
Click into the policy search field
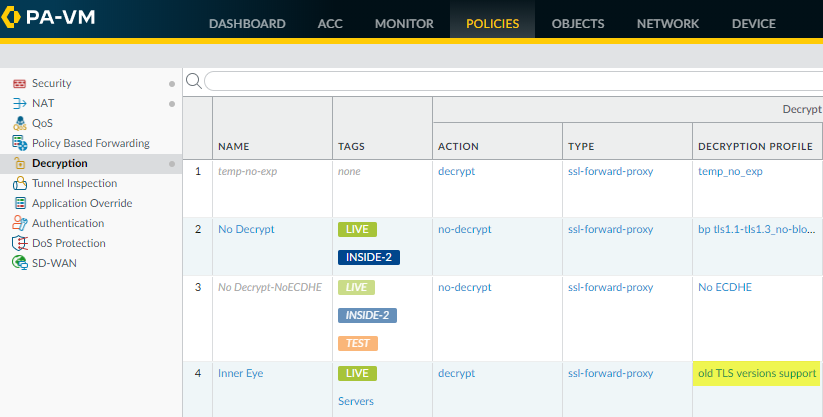510,81
